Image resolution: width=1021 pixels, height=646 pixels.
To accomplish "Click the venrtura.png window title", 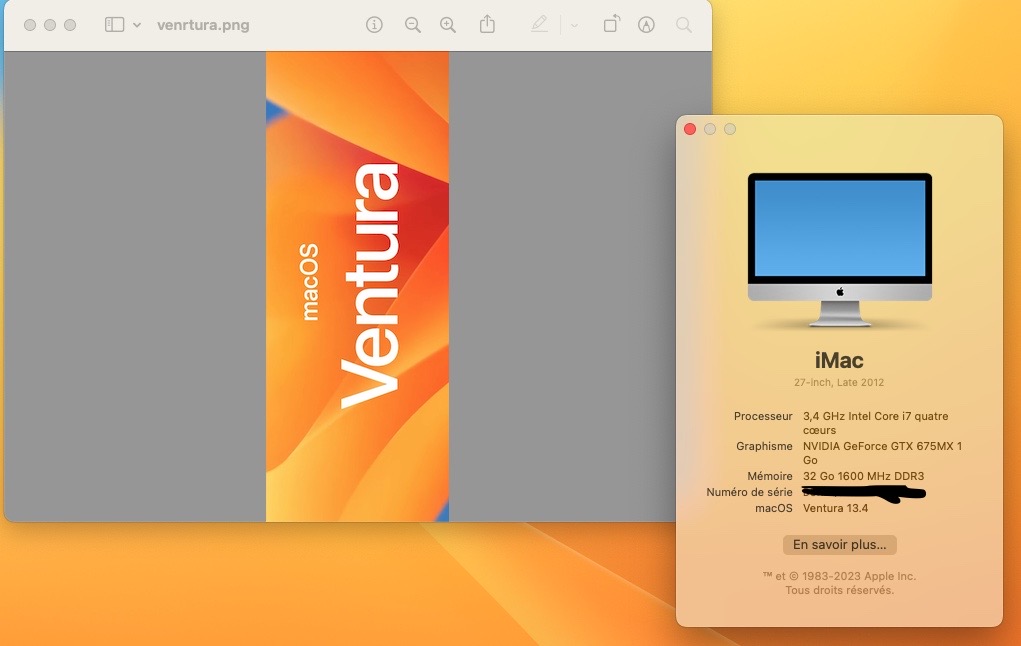I will 203,25.
